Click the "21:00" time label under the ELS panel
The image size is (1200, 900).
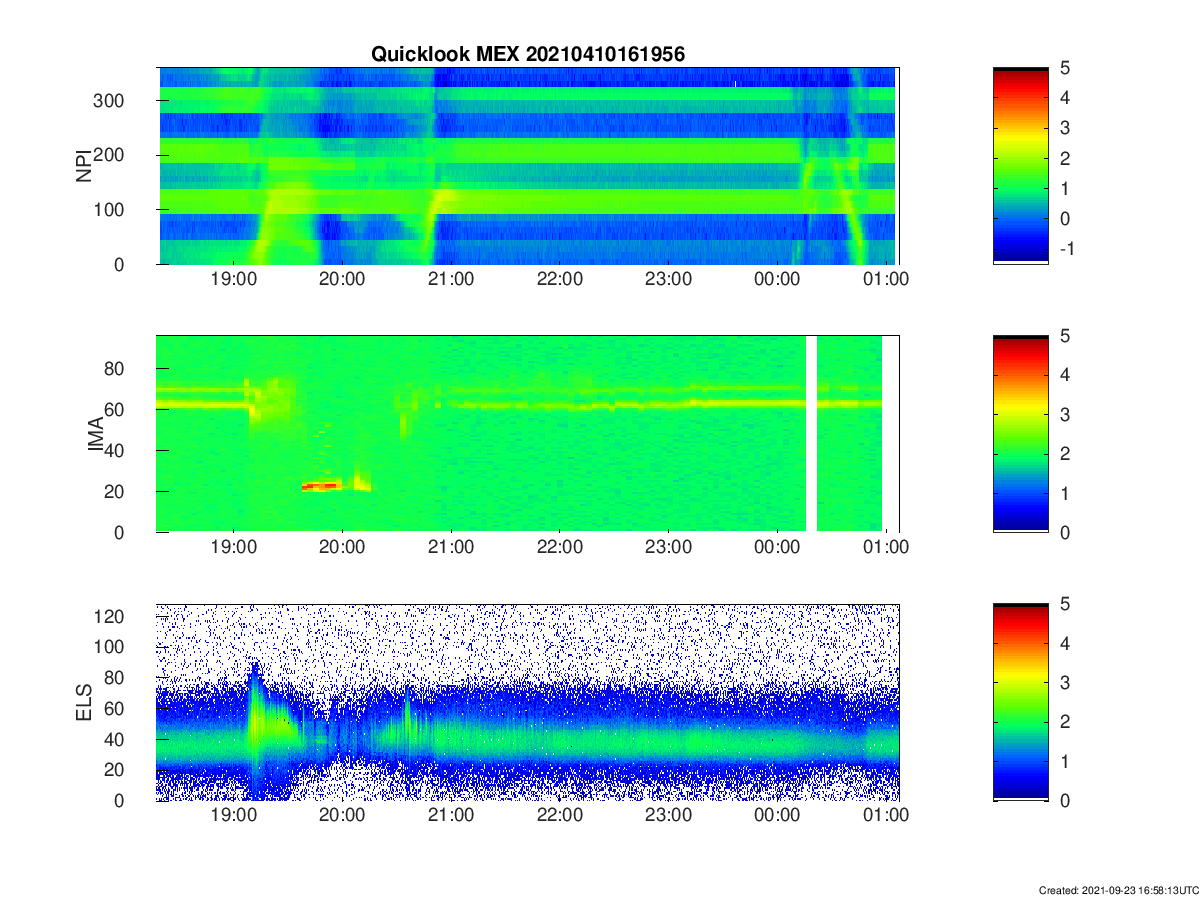point(451,818)
